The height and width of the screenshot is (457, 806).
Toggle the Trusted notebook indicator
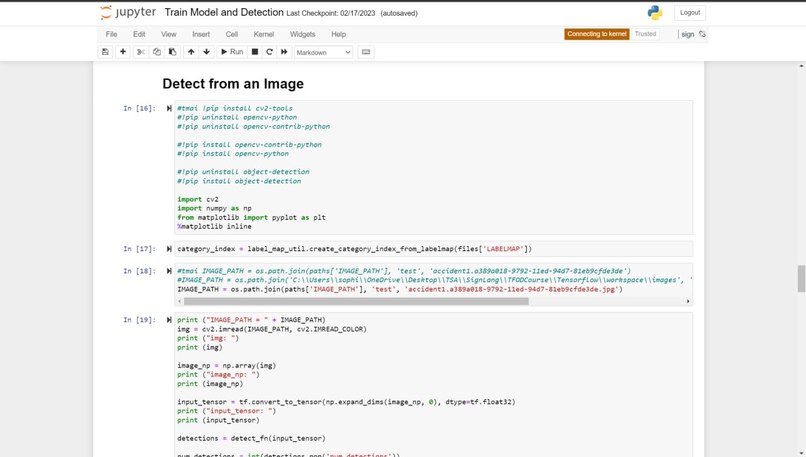(x=645, y=34)
